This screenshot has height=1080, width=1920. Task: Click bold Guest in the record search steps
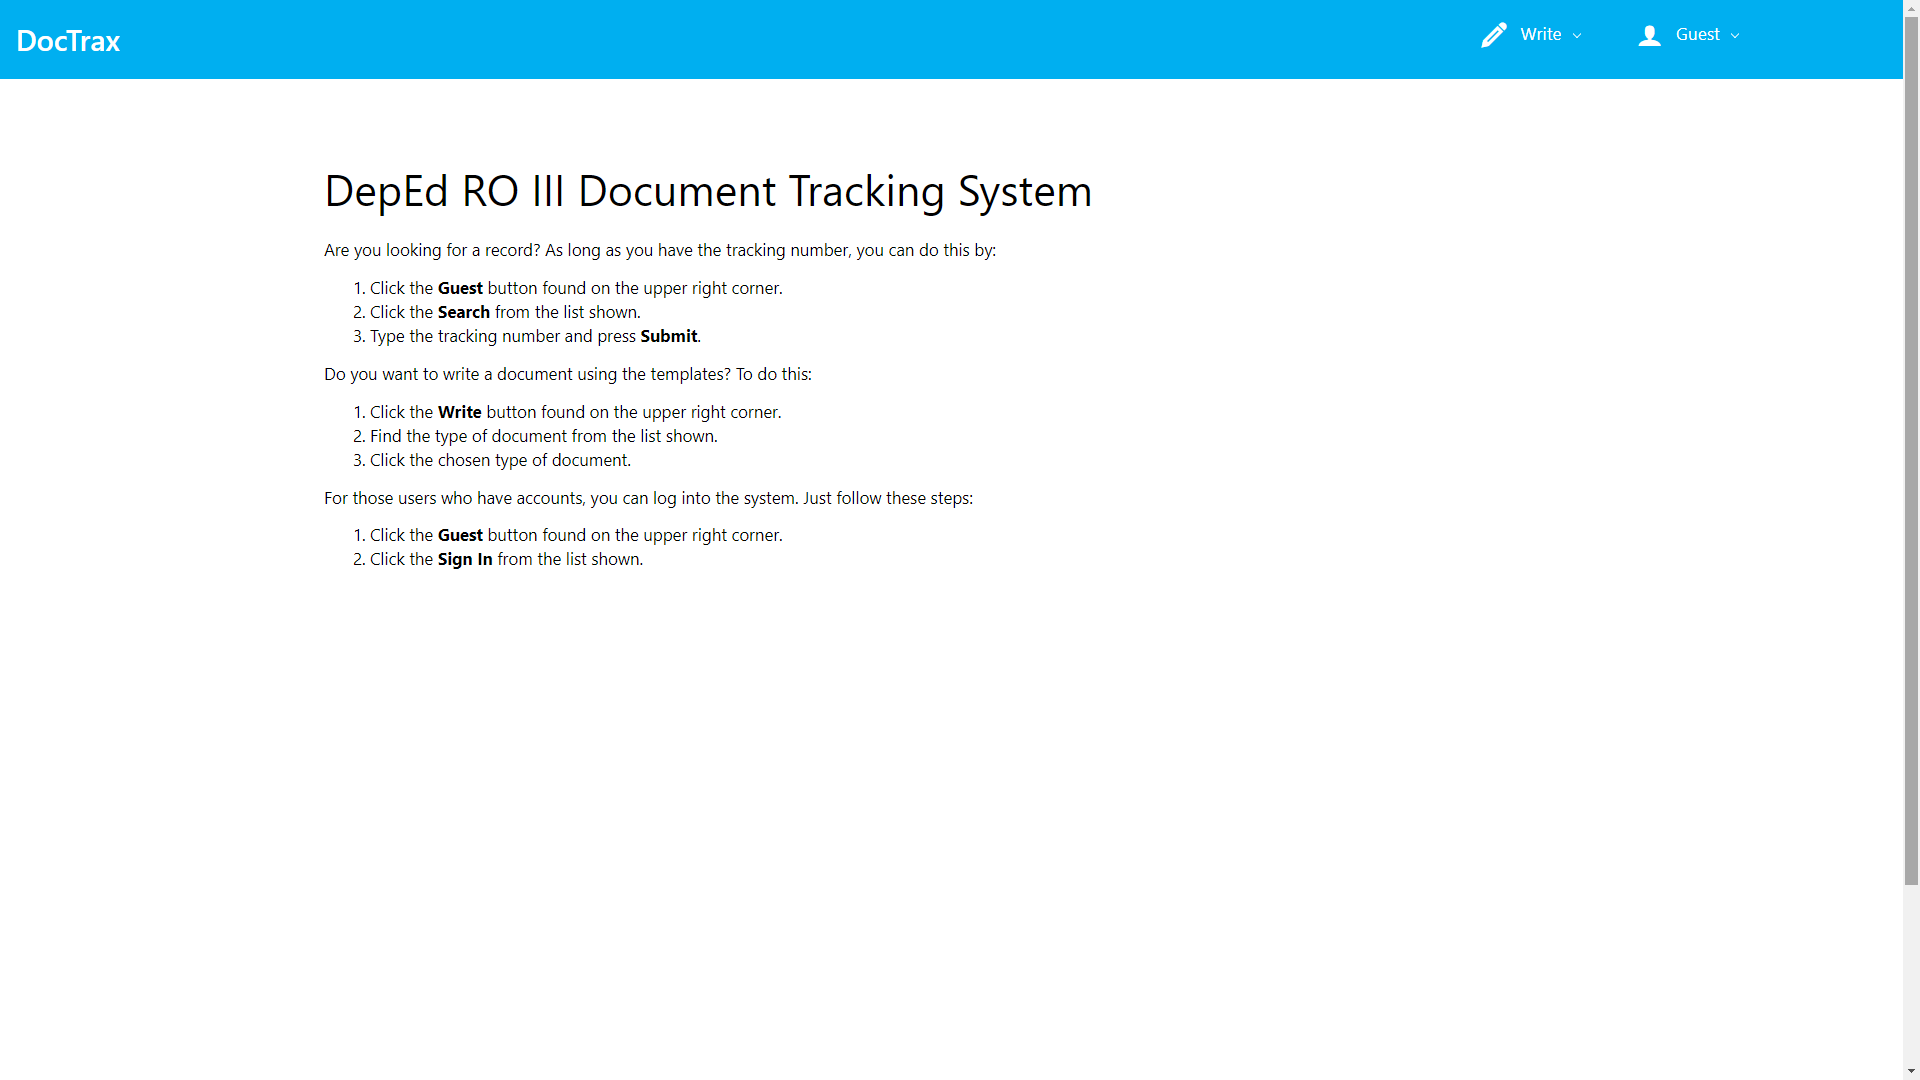point(460,288)
